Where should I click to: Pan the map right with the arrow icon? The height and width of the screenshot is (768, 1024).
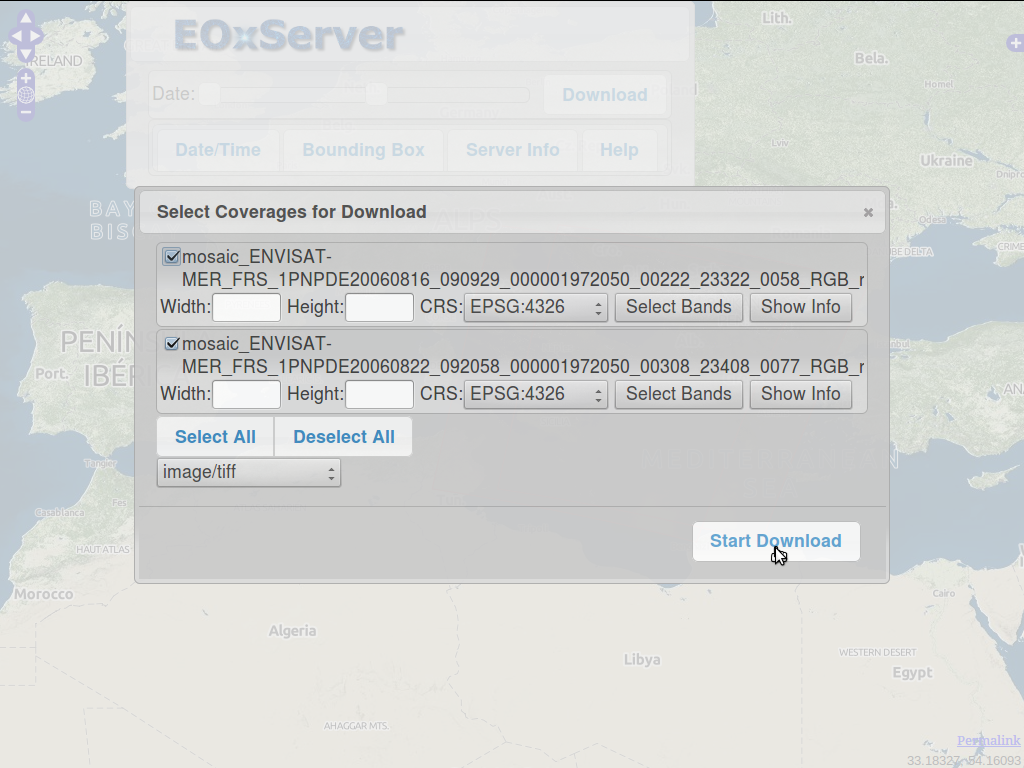[36, 36]
